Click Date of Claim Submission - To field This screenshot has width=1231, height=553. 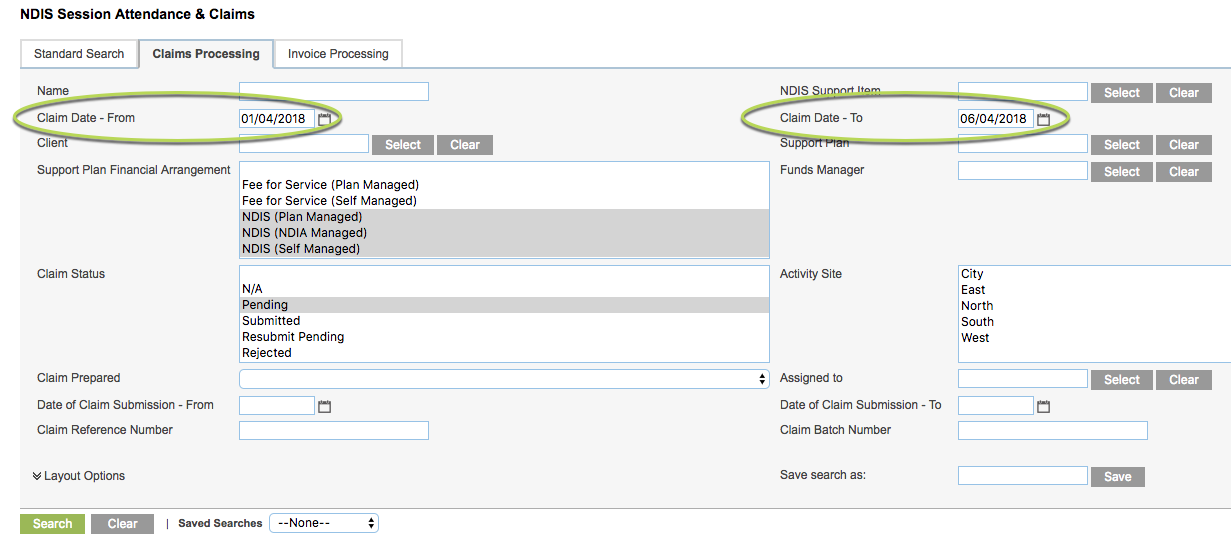point(996,405)
